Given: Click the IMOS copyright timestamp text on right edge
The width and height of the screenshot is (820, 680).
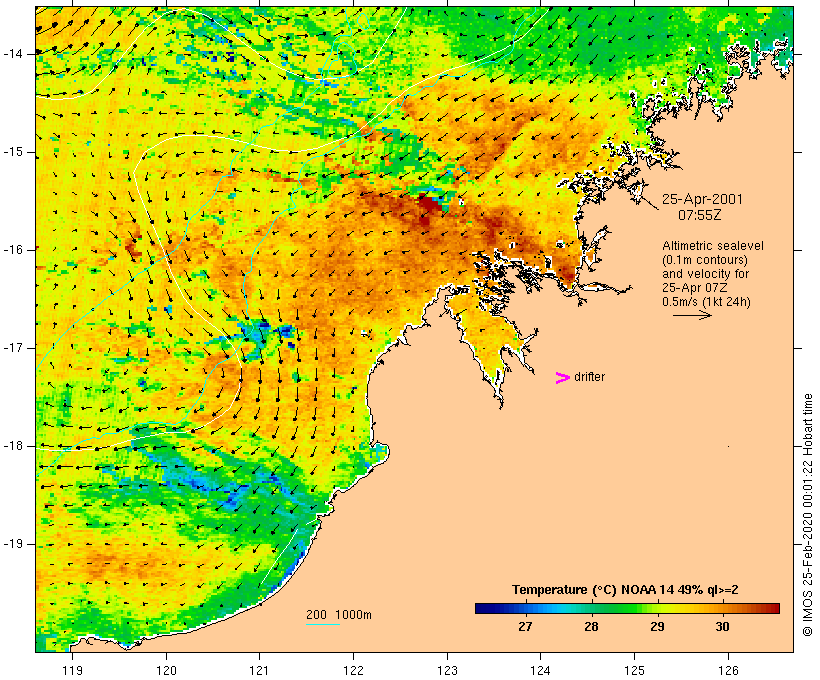Looking at the screenshot, I should click(x=808, y=515).
